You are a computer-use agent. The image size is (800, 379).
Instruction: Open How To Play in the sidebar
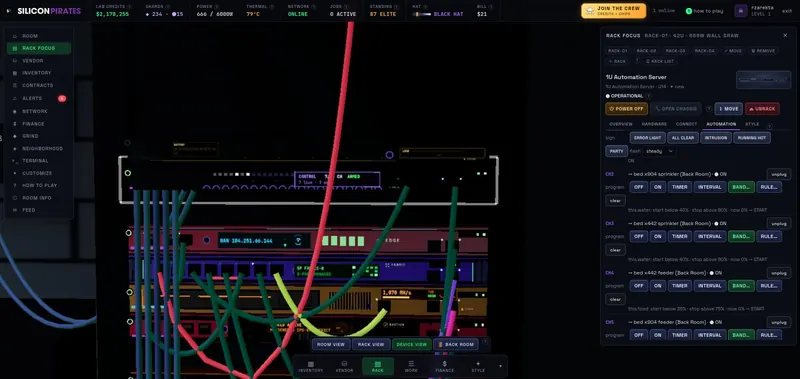click(x=39, y=186)
